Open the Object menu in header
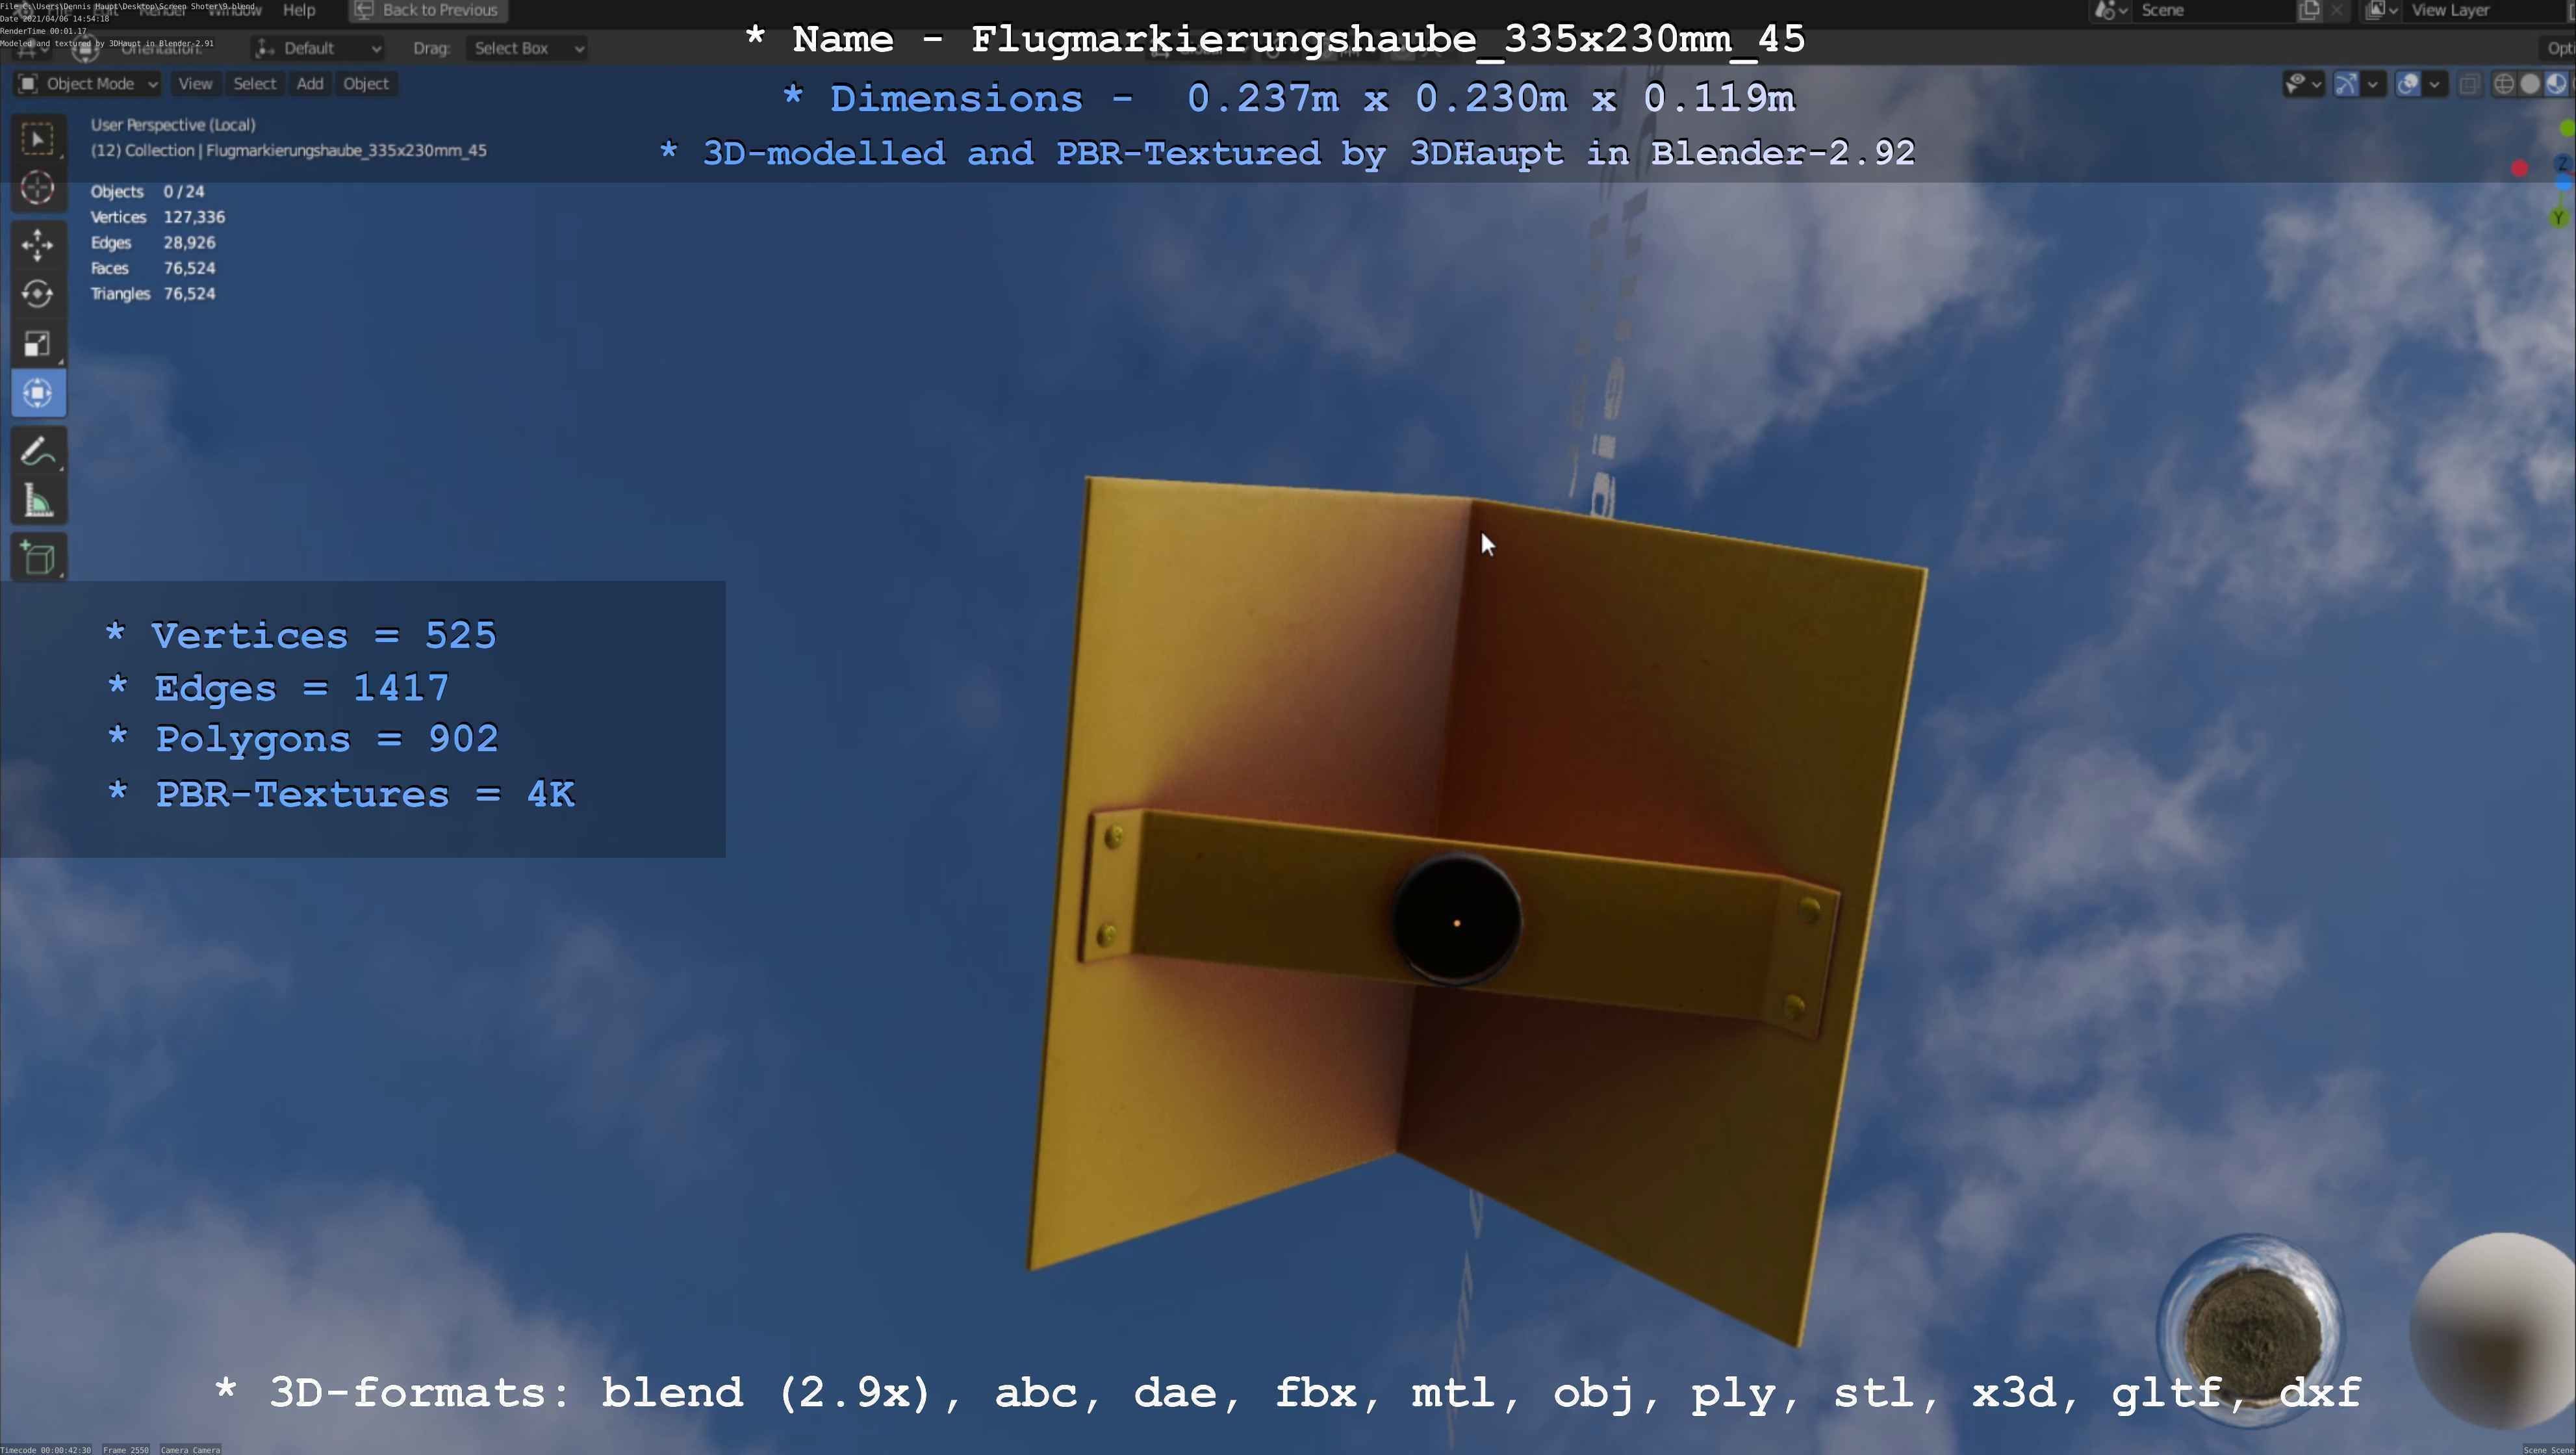 click(x=365, y=84)
